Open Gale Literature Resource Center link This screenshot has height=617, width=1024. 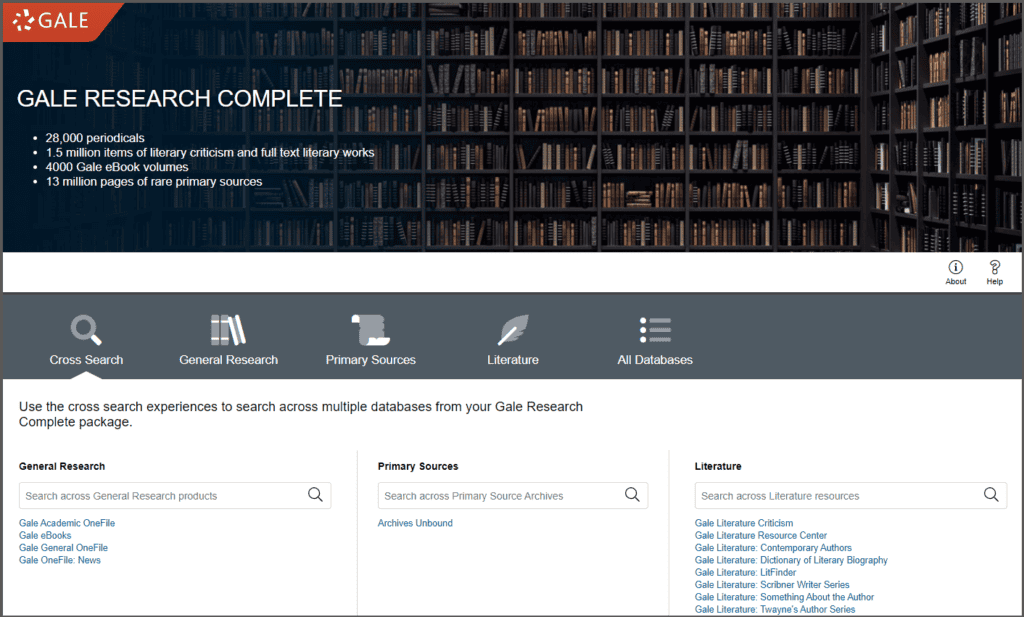coord(760,536)
